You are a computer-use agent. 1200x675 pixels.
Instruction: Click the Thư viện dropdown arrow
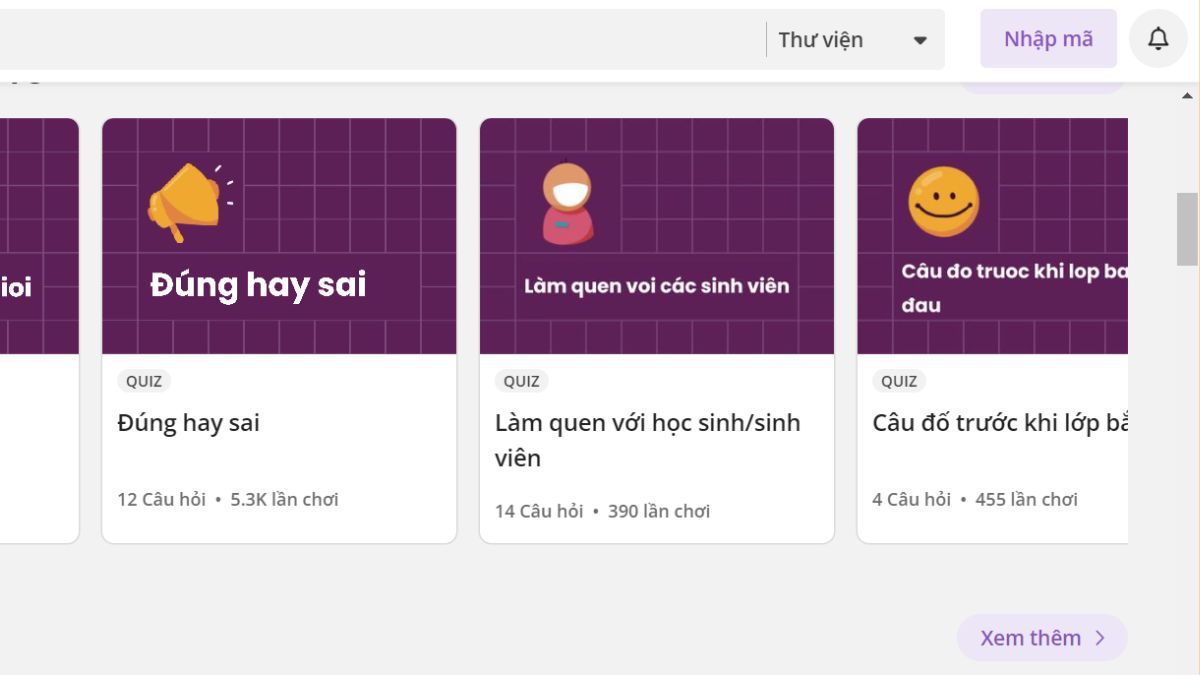point(920,41)
